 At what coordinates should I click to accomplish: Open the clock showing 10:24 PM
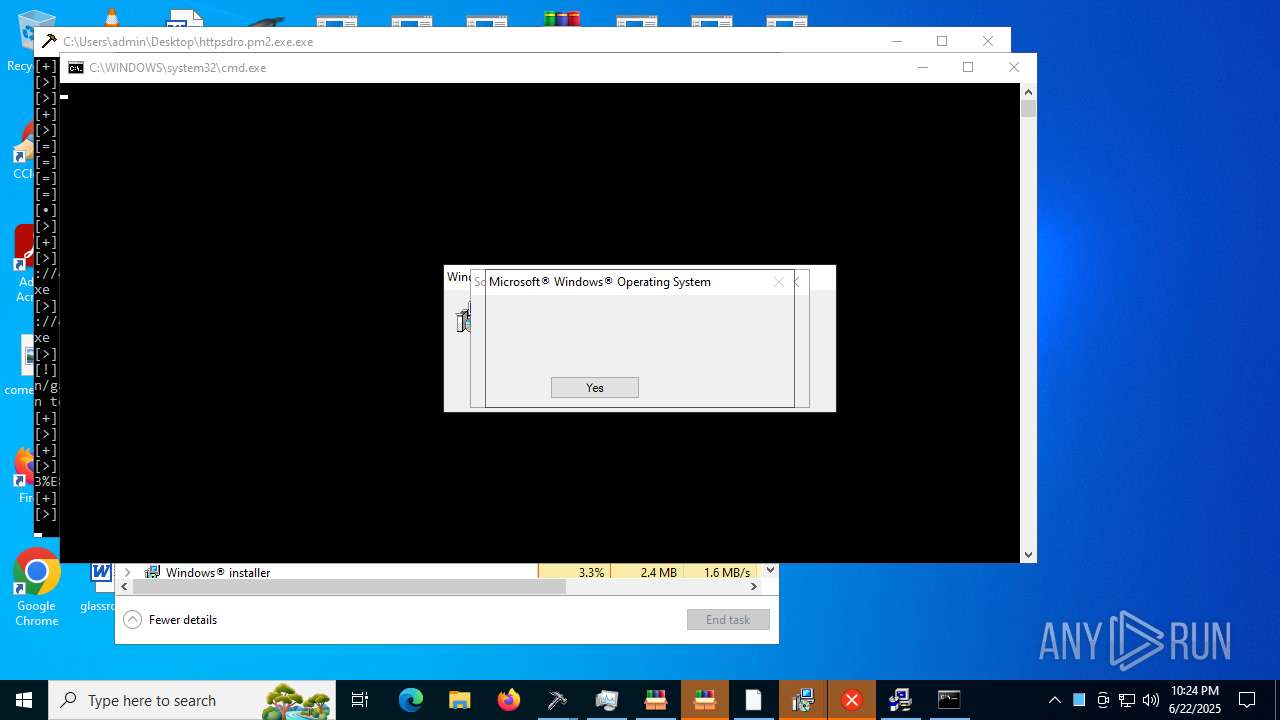coord(1195,700)
